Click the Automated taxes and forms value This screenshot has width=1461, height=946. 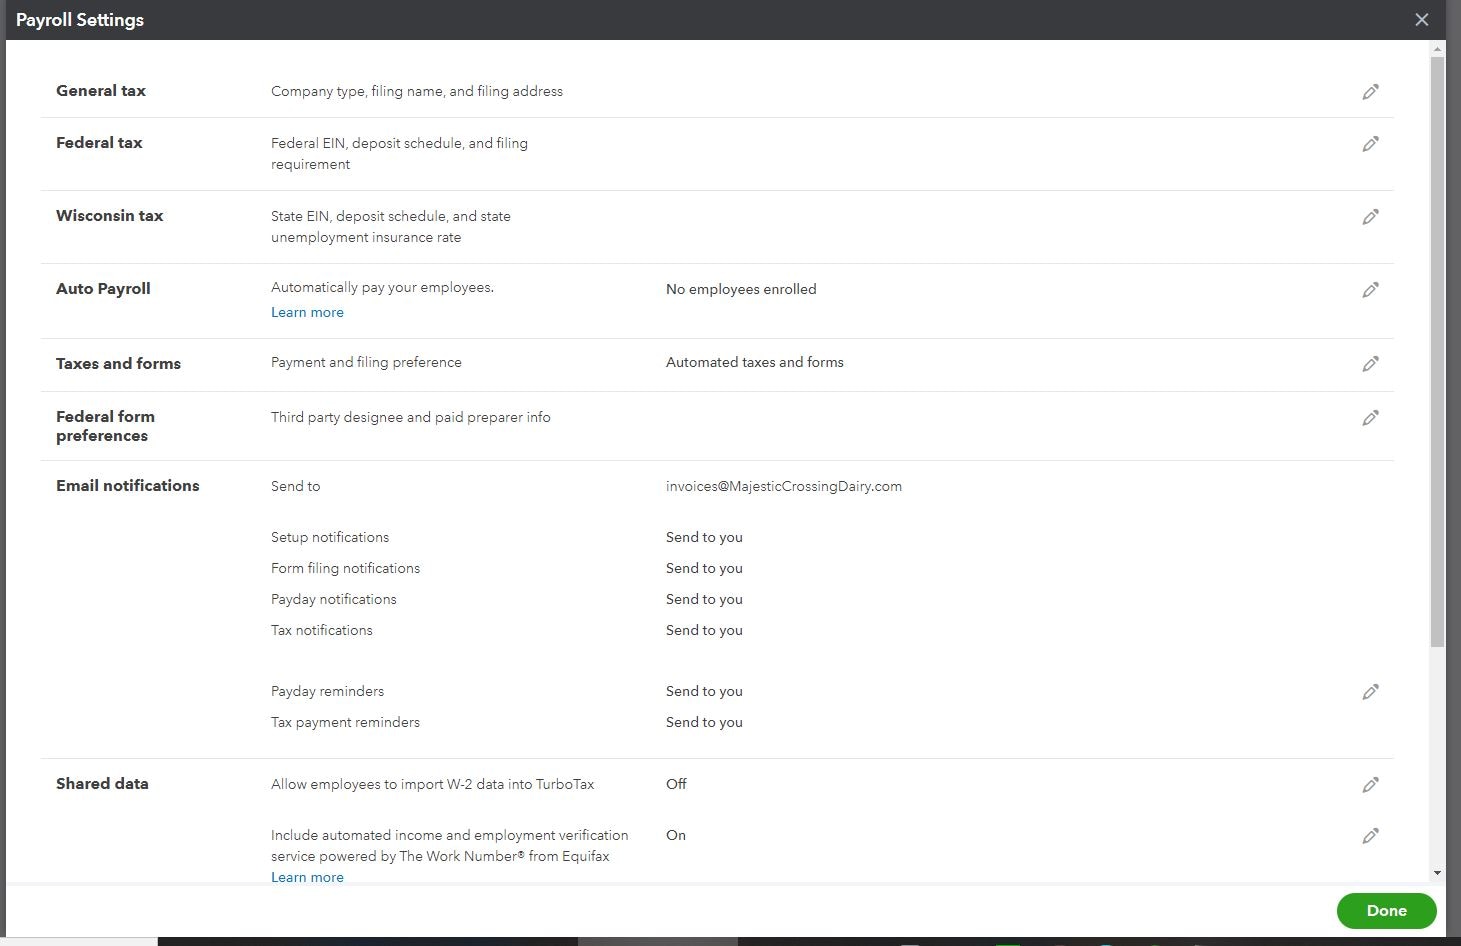pos(754,363)
